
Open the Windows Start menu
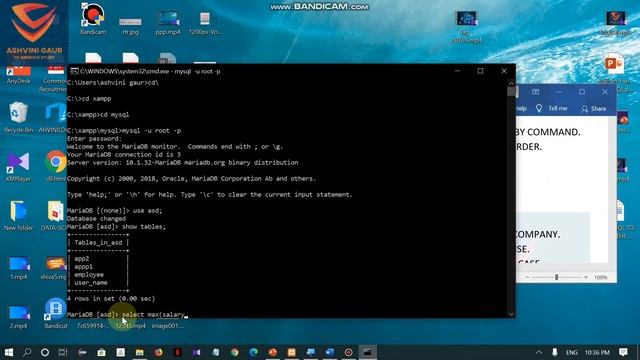pyautogui.click(x=8, y=352)
